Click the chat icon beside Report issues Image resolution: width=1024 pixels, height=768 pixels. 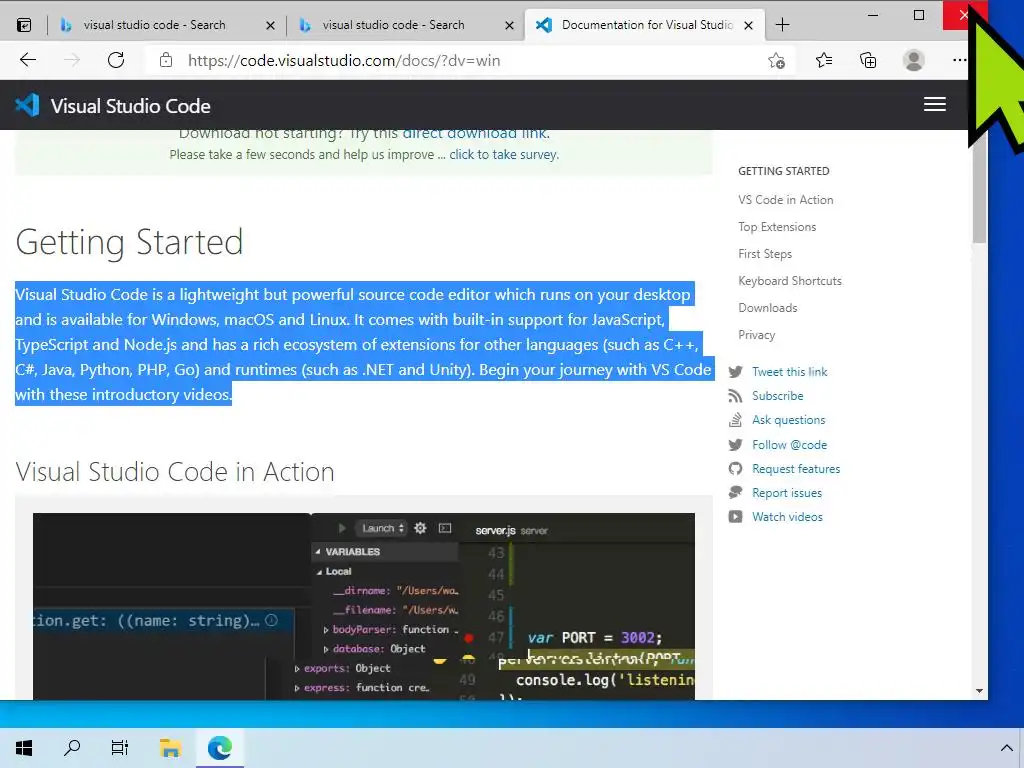735,492
